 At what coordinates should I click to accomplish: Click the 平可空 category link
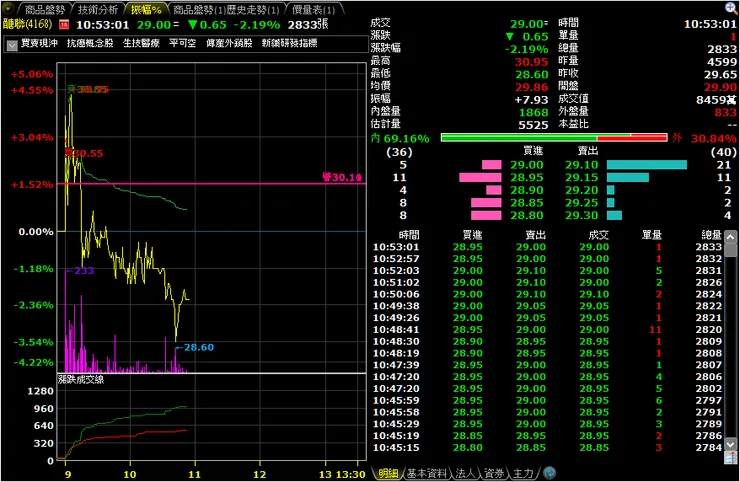[183, 43]
